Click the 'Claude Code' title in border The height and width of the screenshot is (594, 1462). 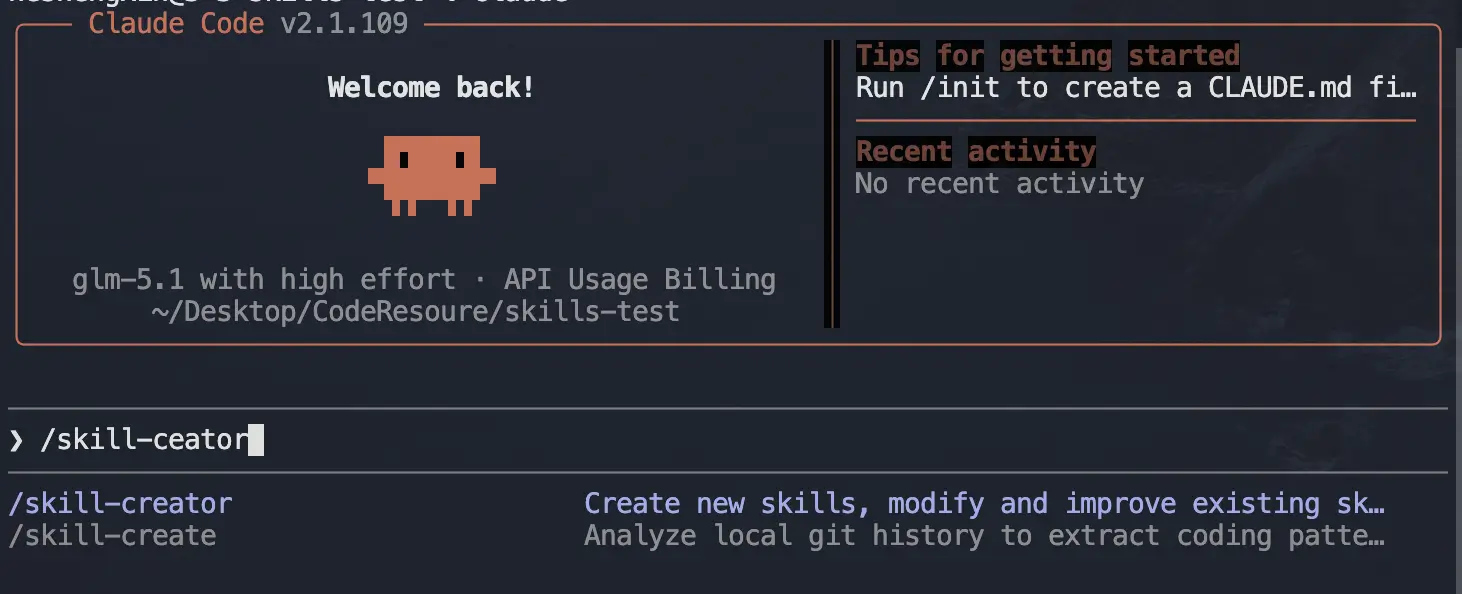[x=176, y=23]
